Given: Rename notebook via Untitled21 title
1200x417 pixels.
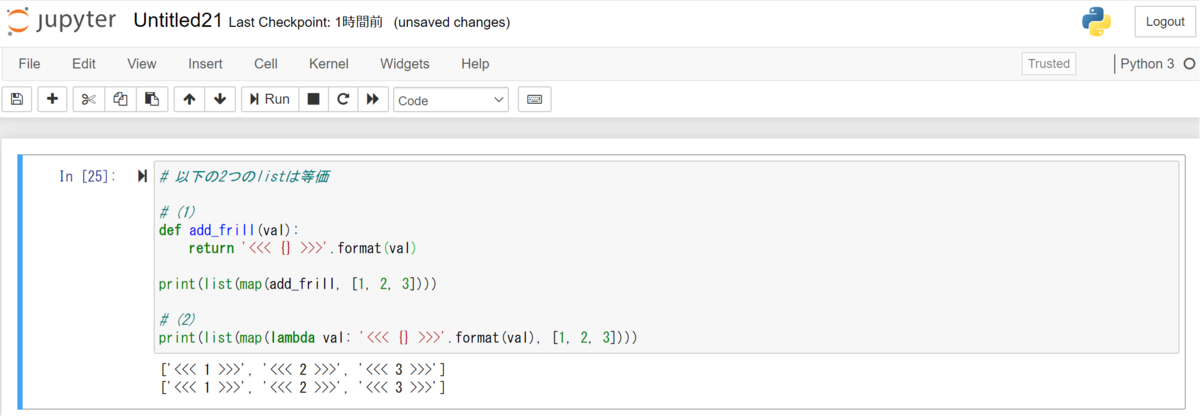Looking at the screenshot, I should (x=177, y=21).
